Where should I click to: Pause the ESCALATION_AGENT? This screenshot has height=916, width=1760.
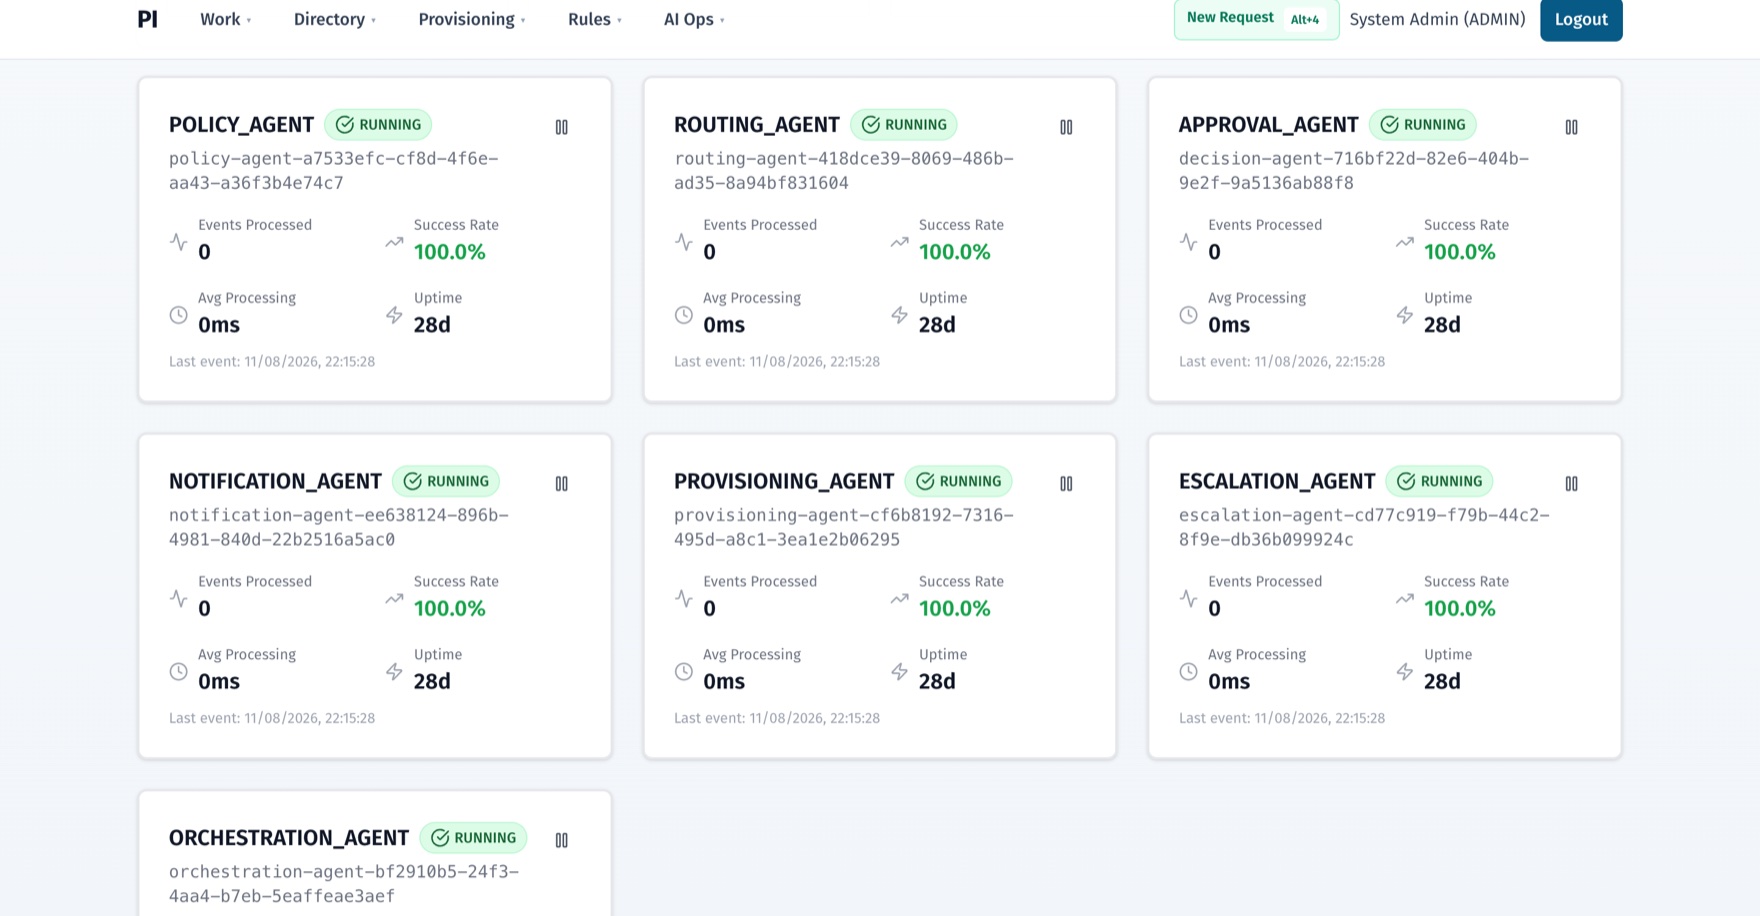tap(1571, 483)
